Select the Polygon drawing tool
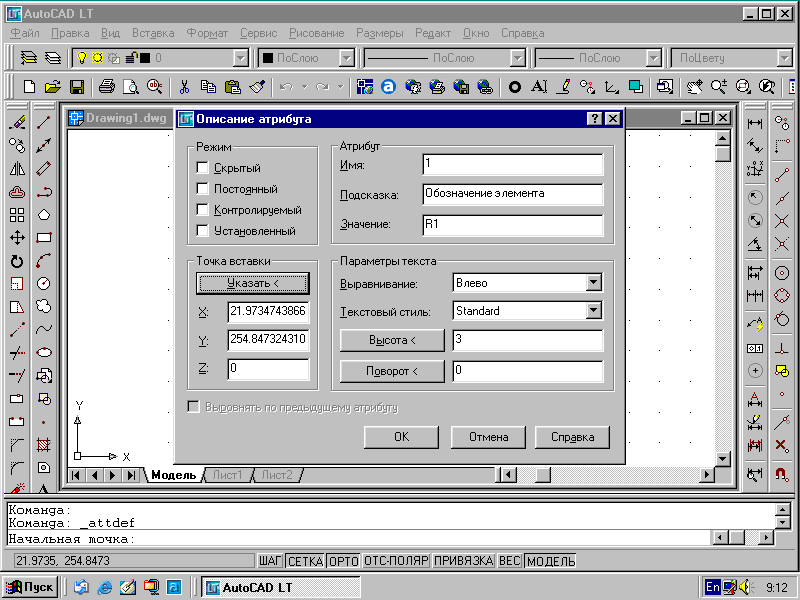This screenshot has width=800, height=600. [44, 215]
